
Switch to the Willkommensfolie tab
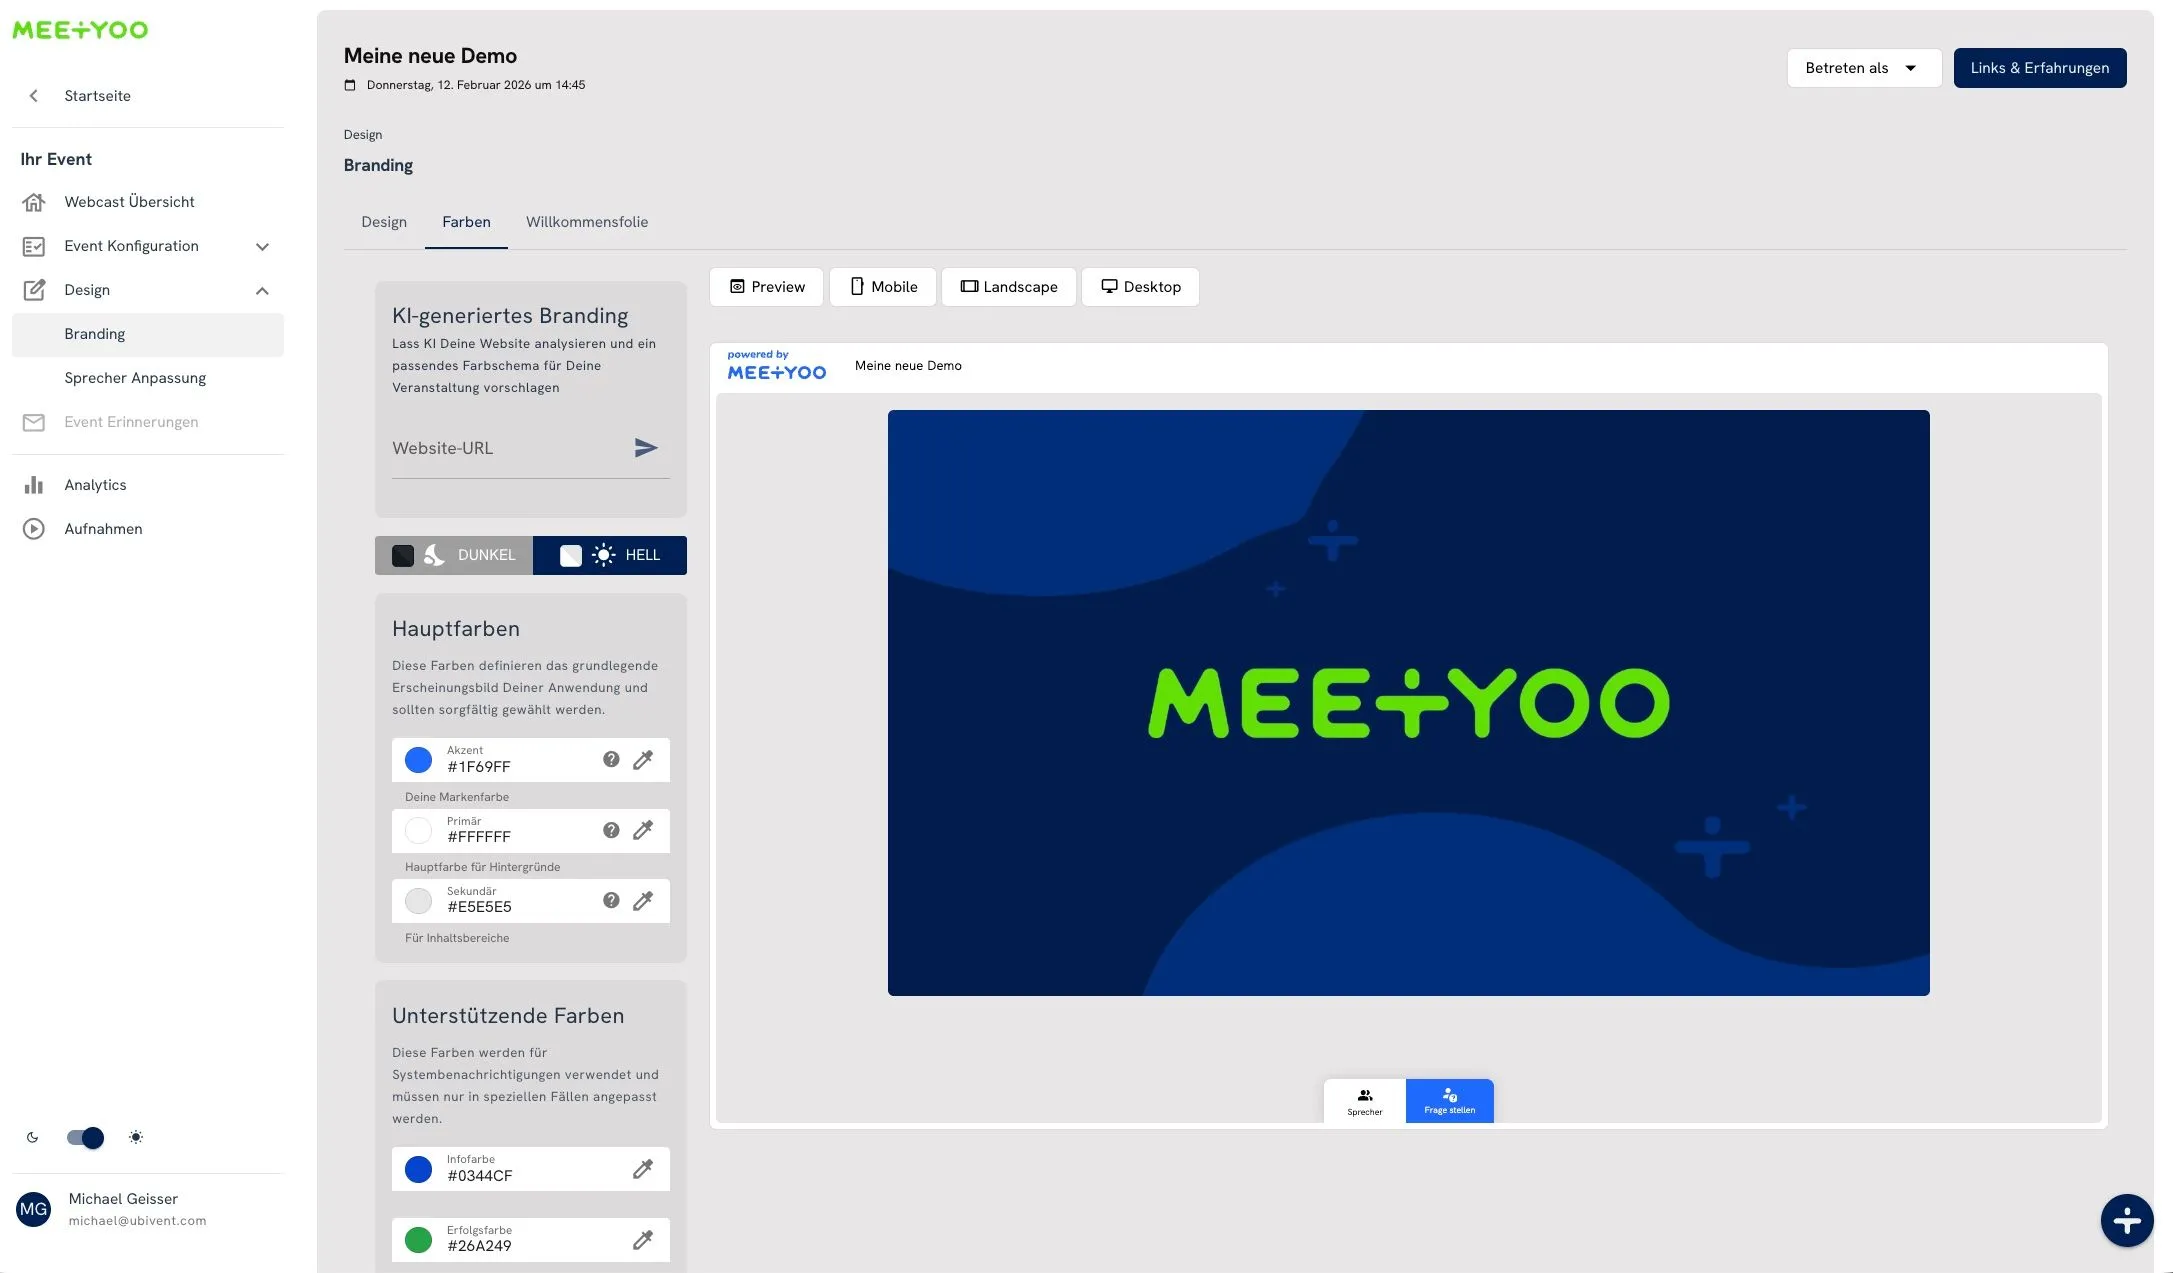click(x=587, y=222)
